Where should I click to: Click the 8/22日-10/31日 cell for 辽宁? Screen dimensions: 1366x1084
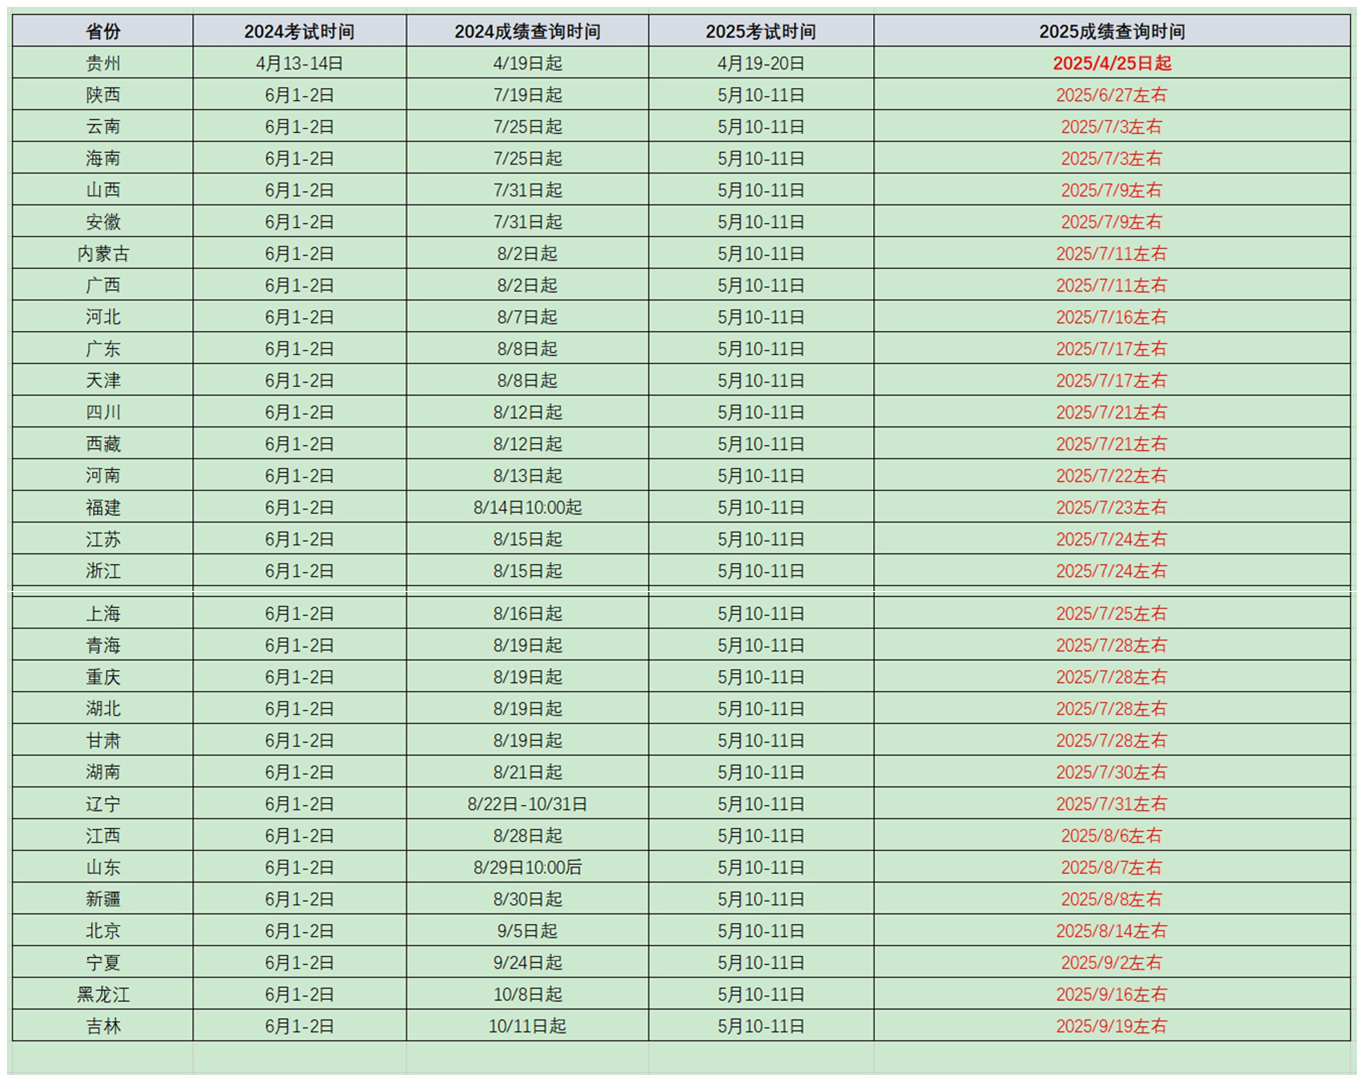(527, 804)
